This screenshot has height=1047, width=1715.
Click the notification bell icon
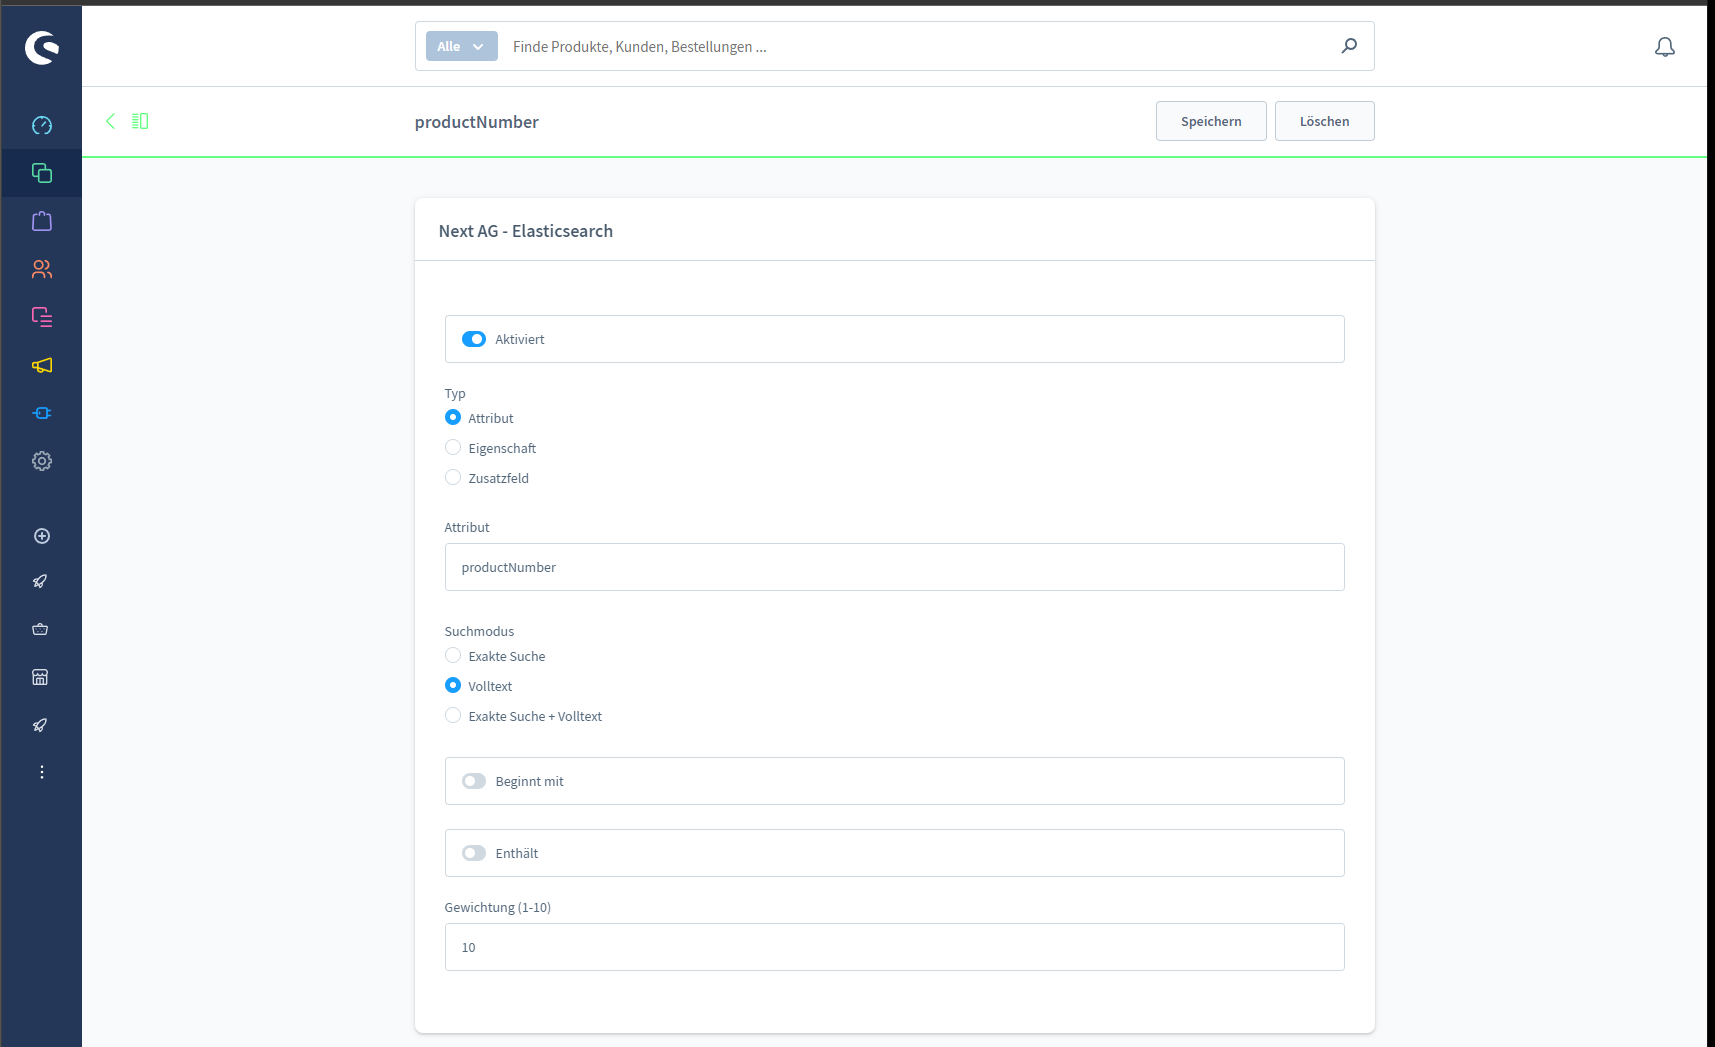point(1665,46)
